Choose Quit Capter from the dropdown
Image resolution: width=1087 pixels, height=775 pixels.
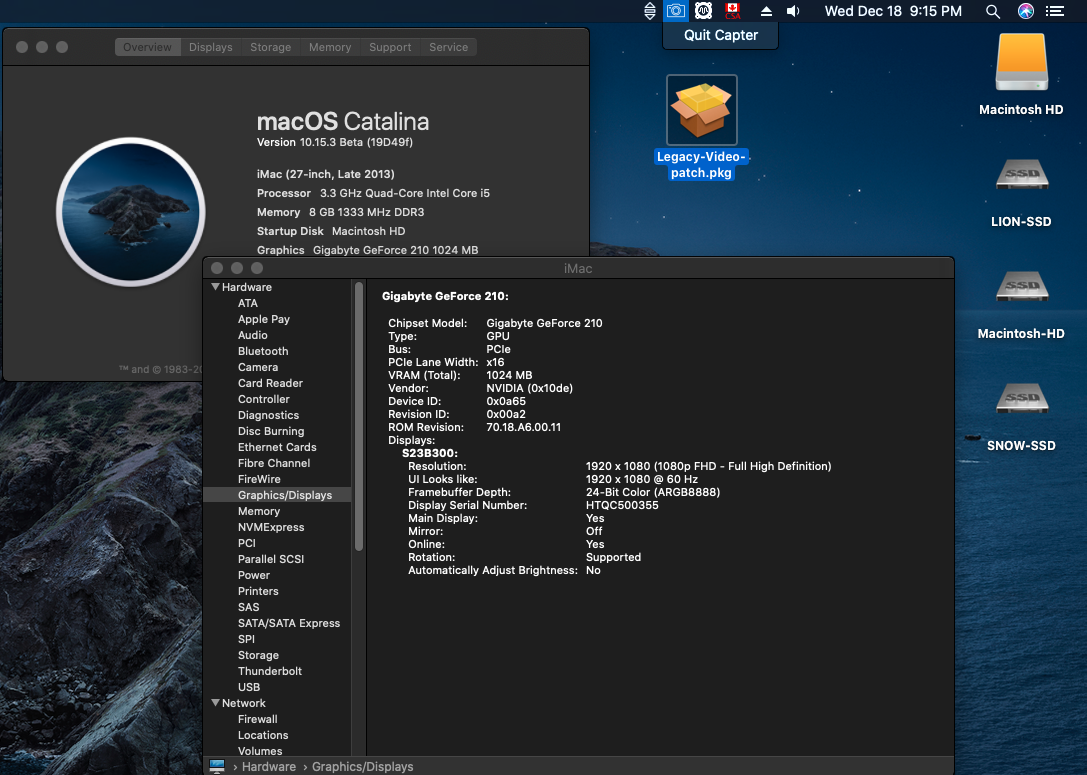[x=720, y=35]
